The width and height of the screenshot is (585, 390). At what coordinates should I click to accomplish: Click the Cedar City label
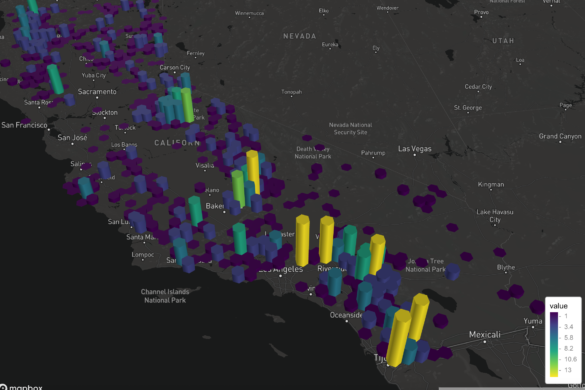(x=478, y=87)
